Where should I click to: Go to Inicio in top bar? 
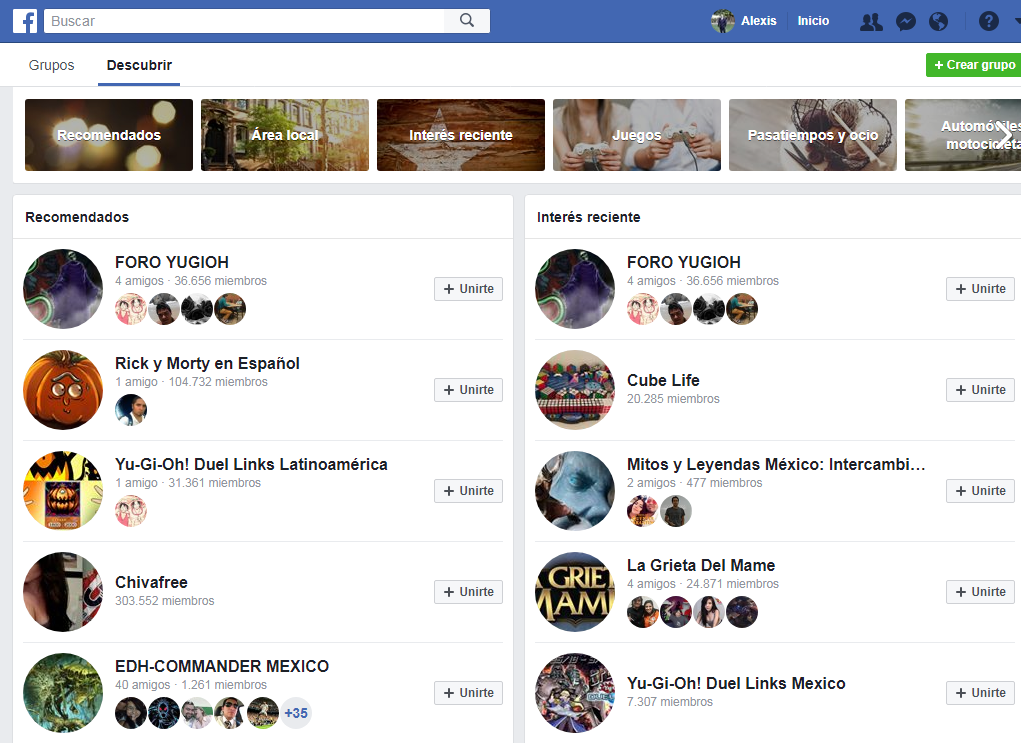(813, 21)
